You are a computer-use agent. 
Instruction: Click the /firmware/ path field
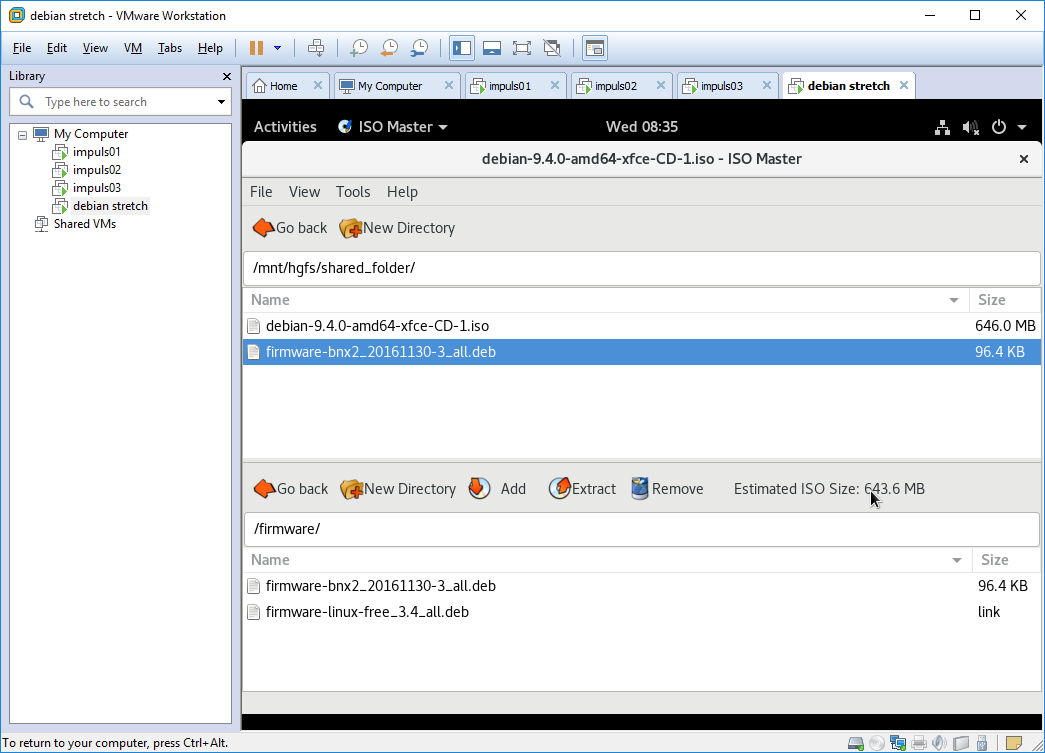[641, 529]
